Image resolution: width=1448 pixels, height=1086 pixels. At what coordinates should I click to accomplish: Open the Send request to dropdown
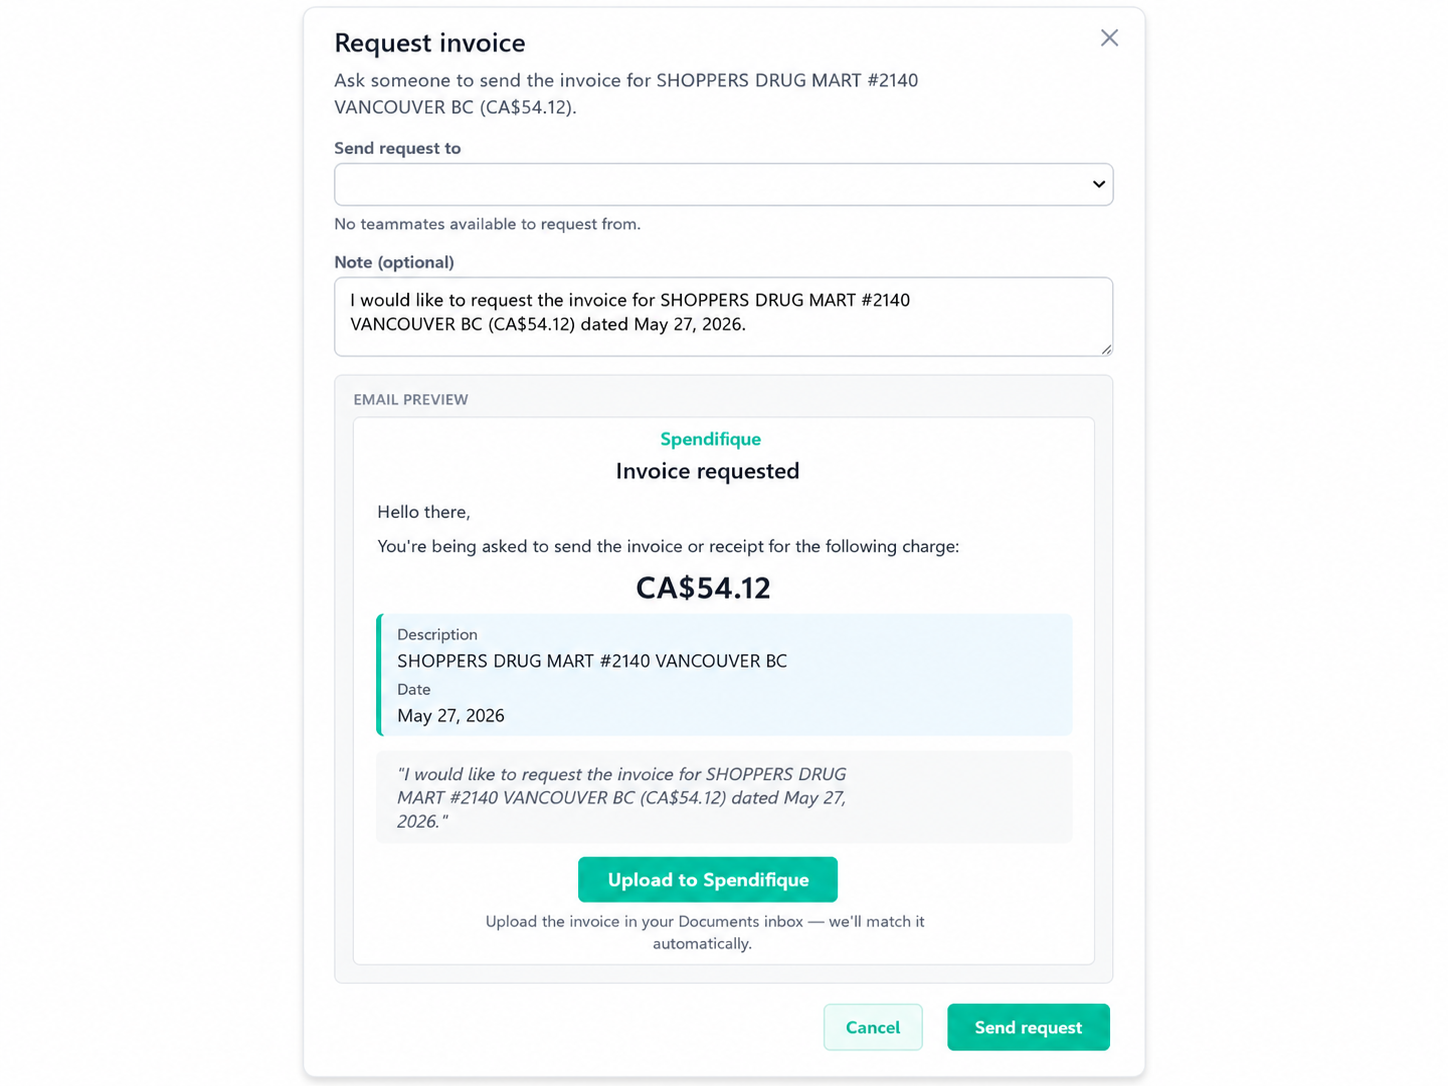coord(723,184)
